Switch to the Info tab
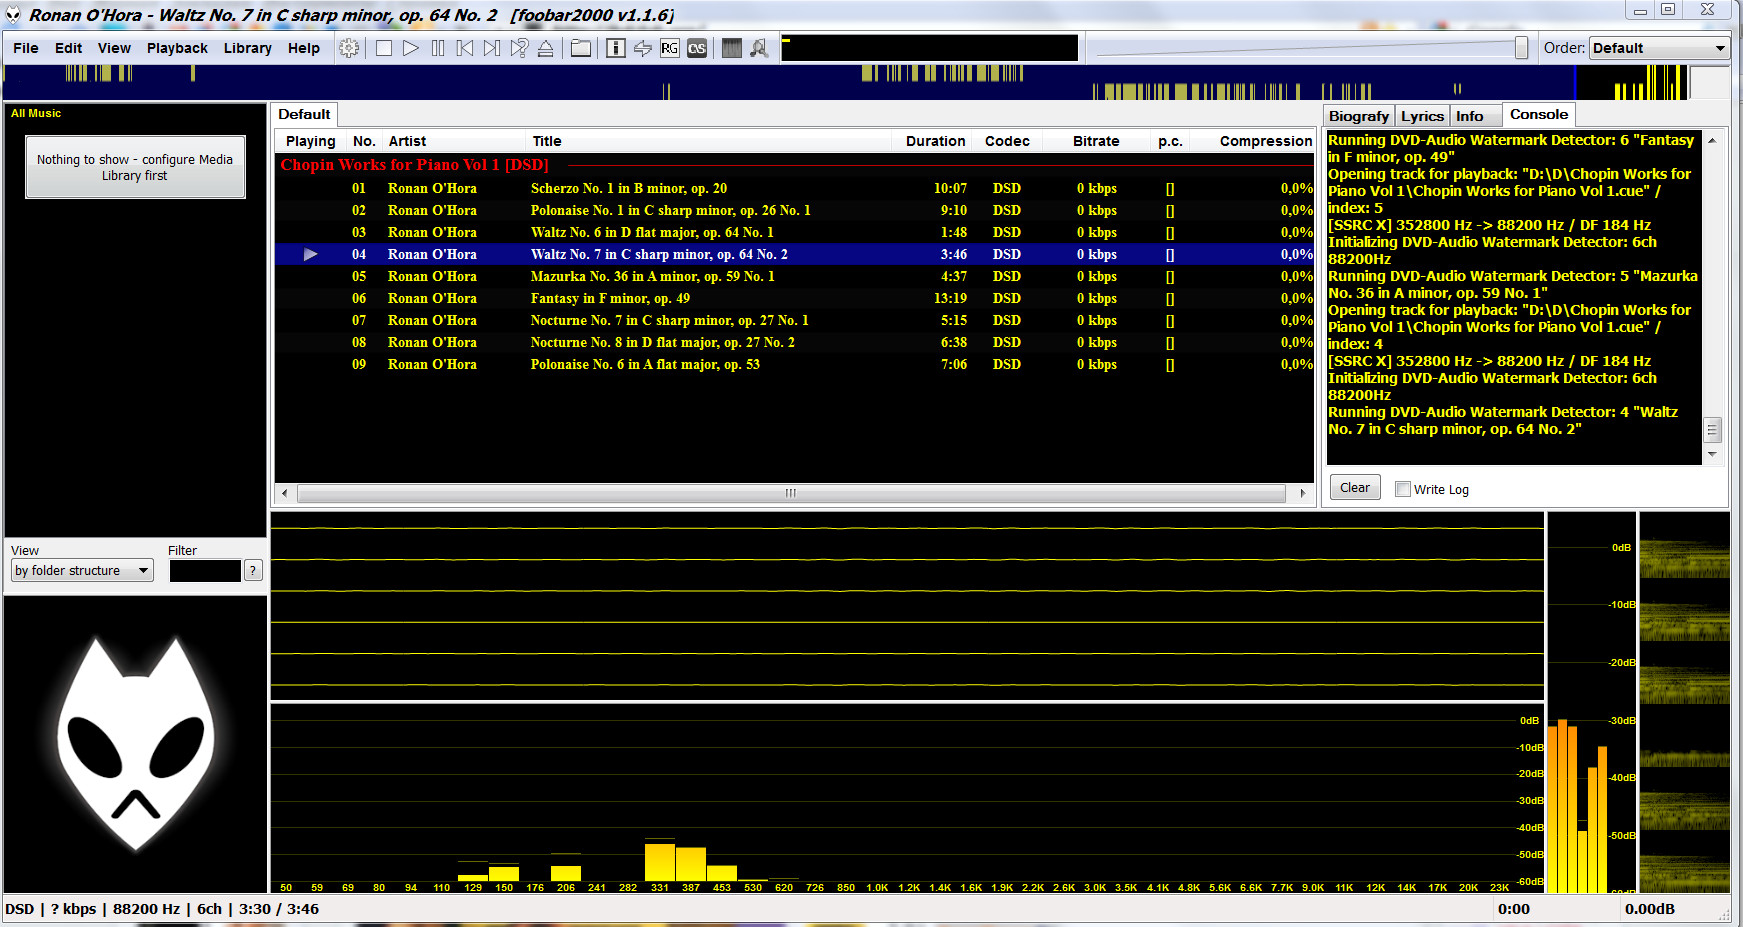The width and height of the screenshot is (1743, 927). [x=1470, y=116]
